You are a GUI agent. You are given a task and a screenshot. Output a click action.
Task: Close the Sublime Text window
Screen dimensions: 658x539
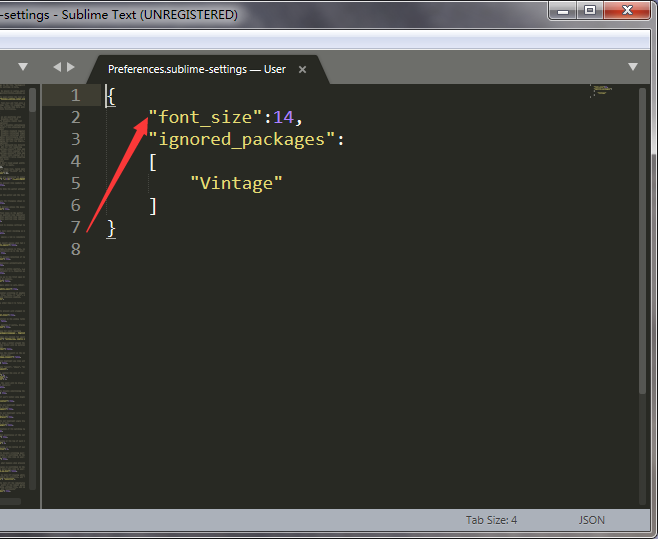(x=627, y=10)
